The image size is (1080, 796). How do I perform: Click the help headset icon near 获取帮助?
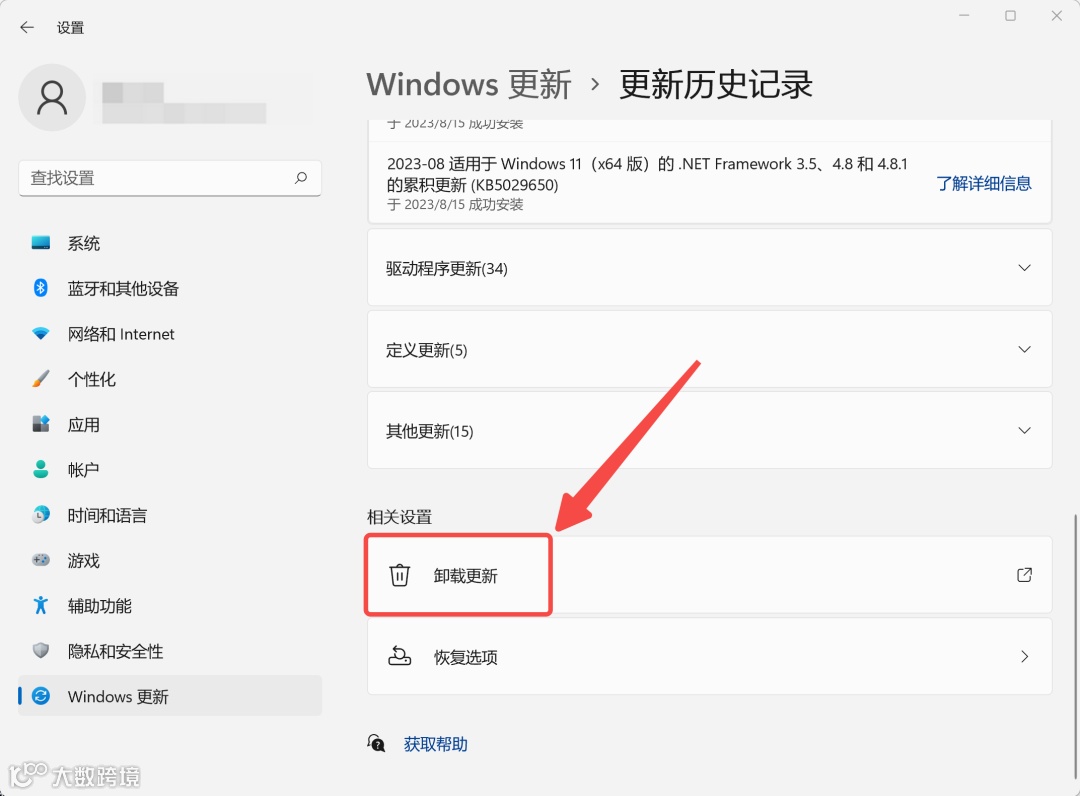pos(376,744)
